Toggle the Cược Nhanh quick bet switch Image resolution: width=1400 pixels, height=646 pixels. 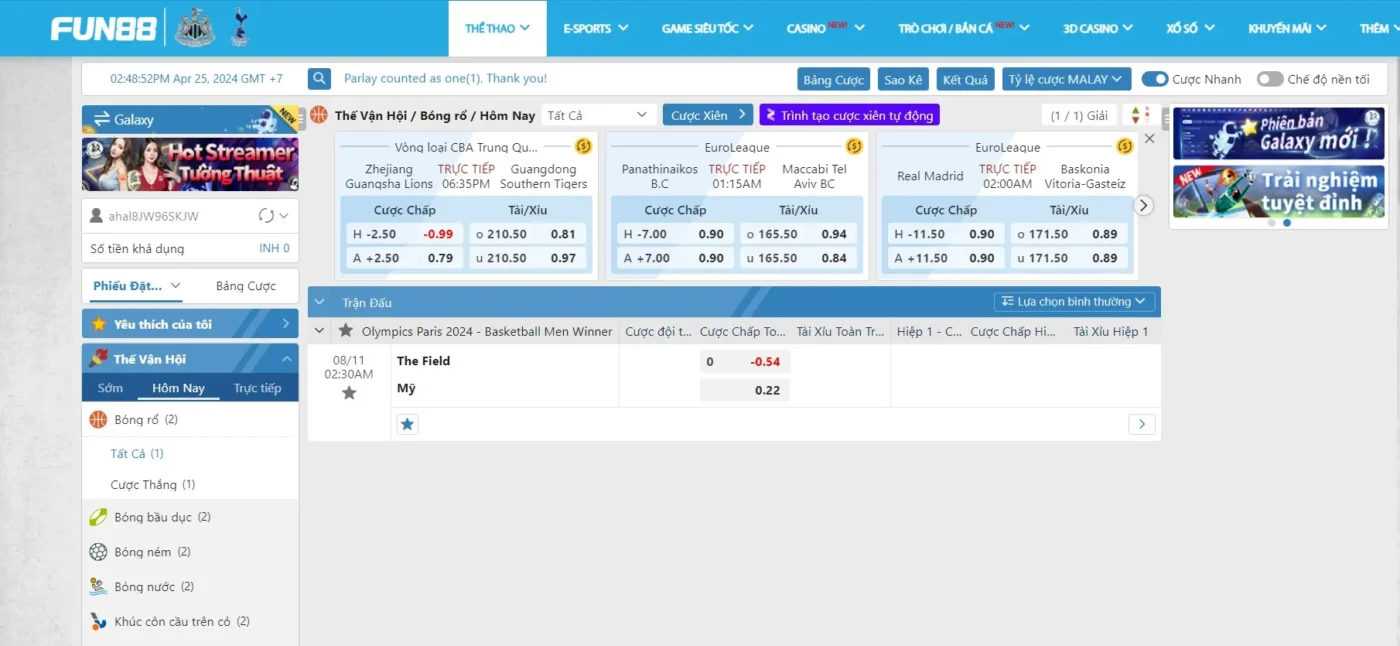(x=1155, y=79)
